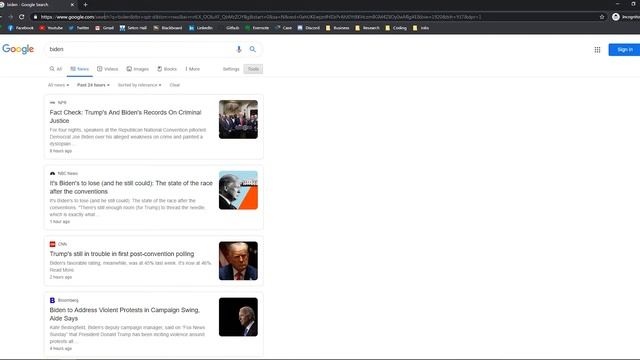Open It's Biden's to lose NBC article
The width and height of the screenshot is (640, 360).
[x=131, y=187]
